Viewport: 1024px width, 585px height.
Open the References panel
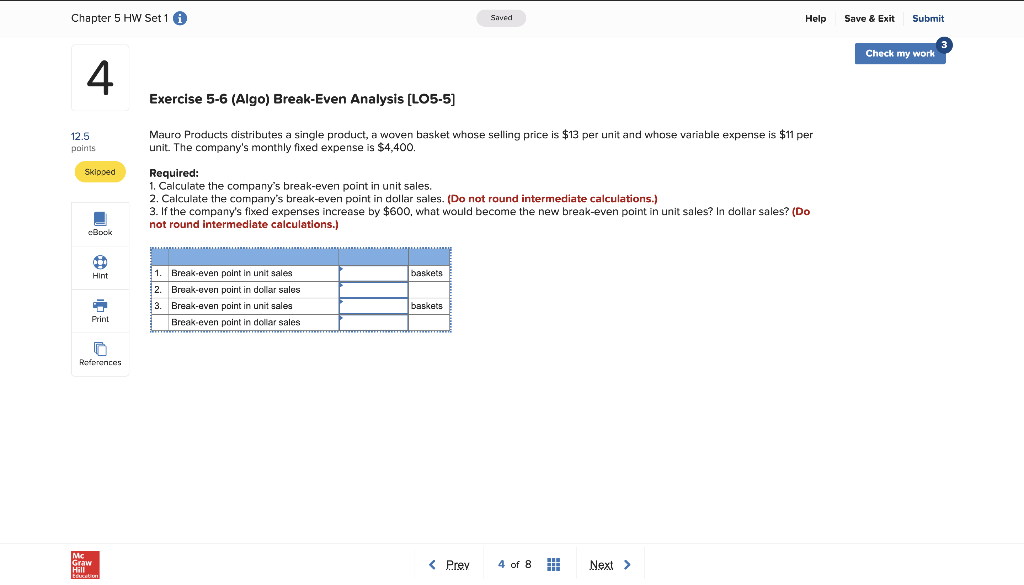[100, 353]
